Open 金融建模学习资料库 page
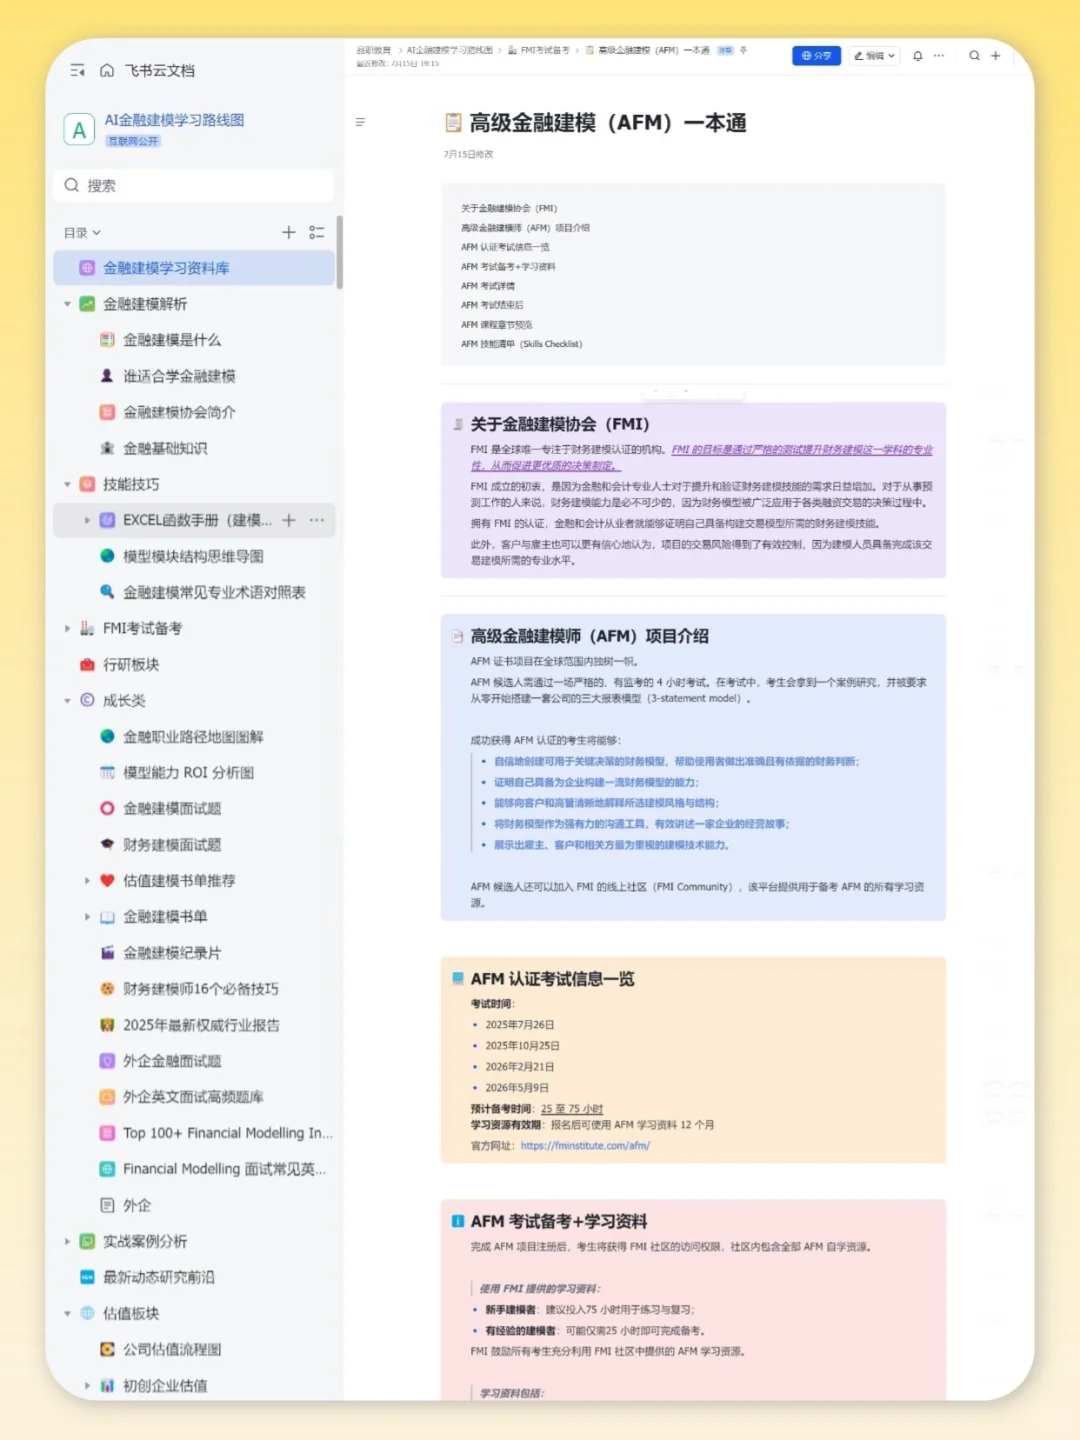This screenshot has width=1080, height=1440. click(x=193, y=268)
